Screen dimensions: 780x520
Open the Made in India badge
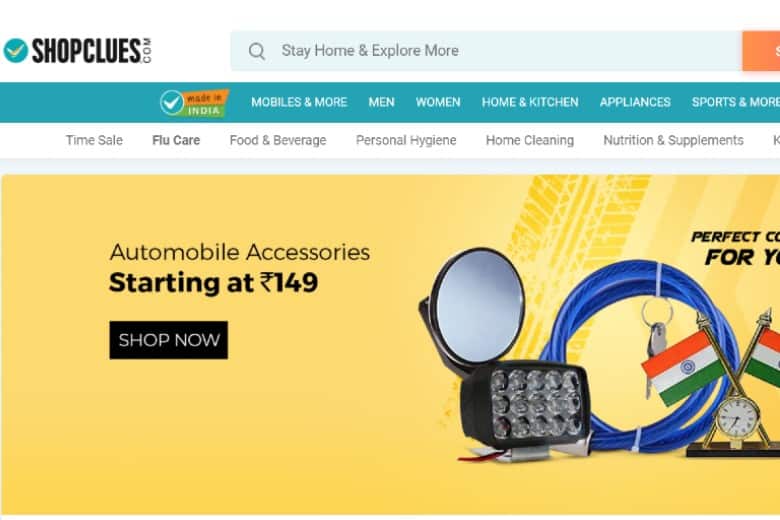point(194,103)
